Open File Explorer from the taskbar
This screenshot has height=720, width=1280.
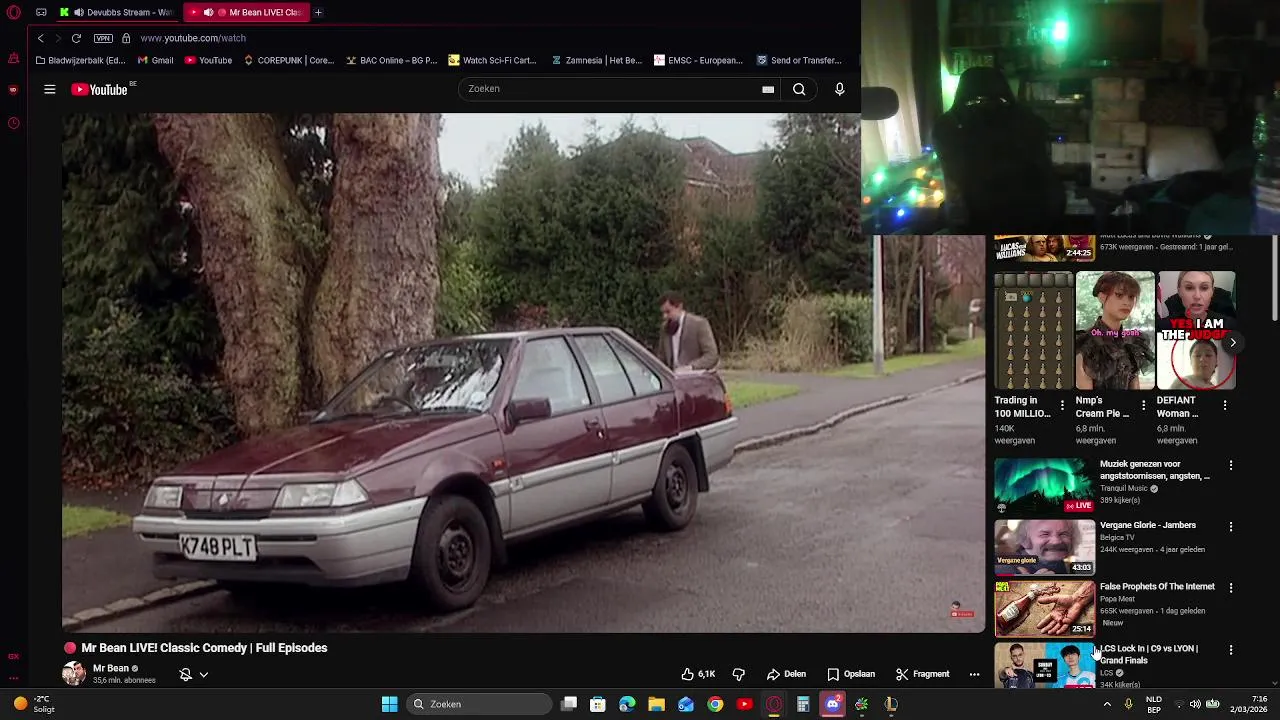click(x=656, y=704)
